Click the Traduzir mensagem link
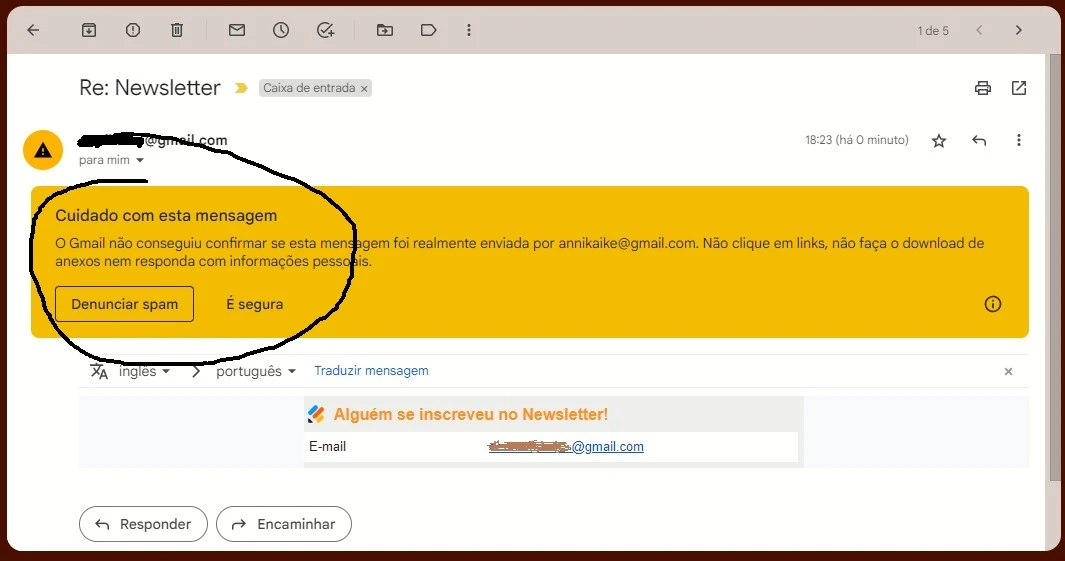Screen dimensions: 1065x561 click(371, 371)
